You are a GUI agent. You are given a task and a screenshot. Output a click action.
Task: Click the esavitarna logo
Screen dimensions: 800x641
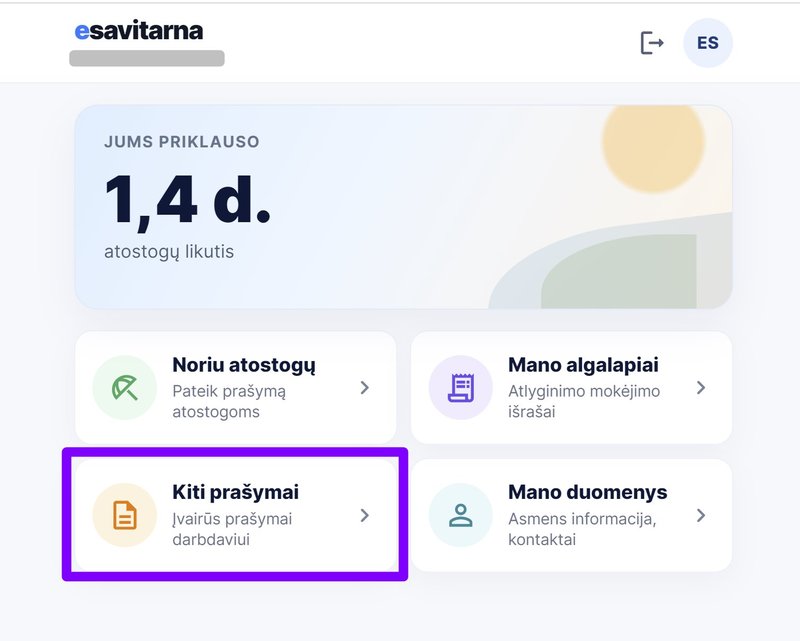pos(139,31)
